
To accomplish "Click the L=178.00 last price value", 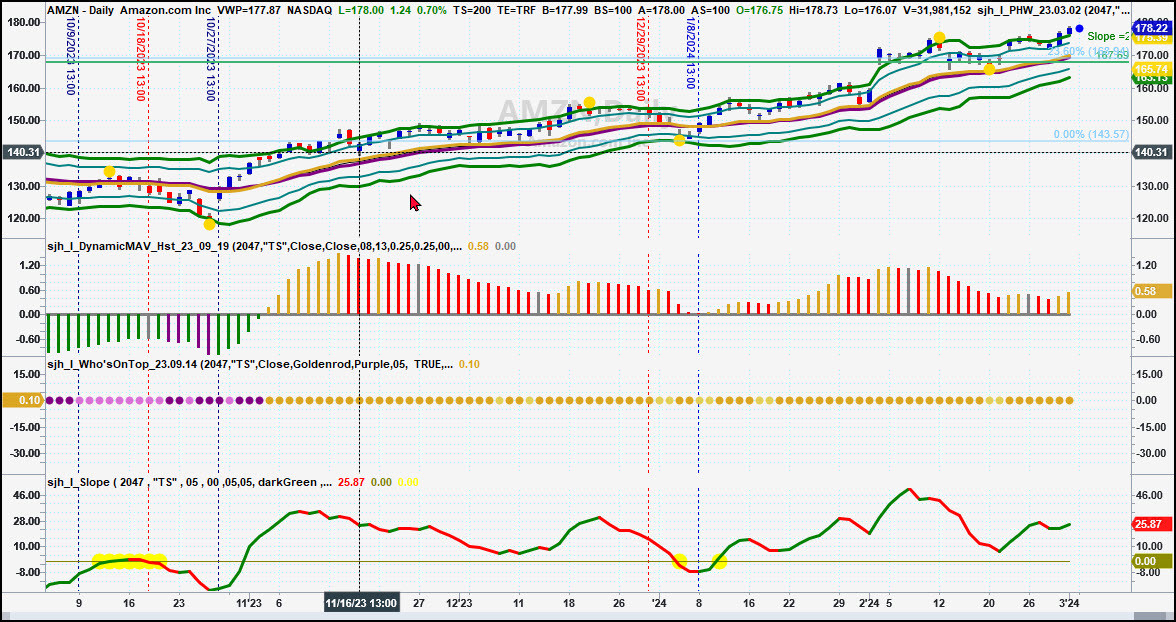I will coord(362,11).
